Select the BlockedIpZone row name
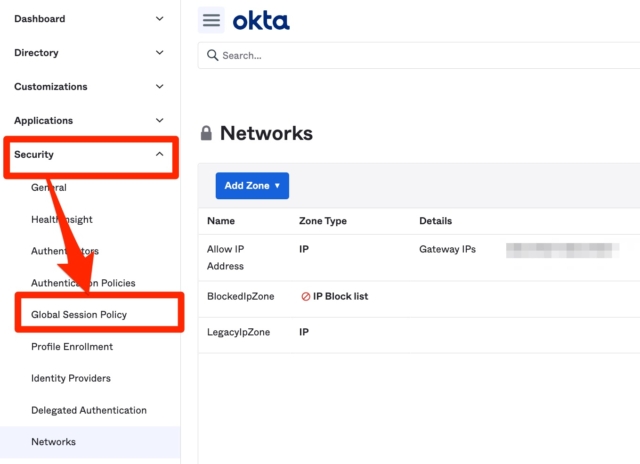The height and width of the screenshot is (464, 640). pyautogui.click(x=240, y=297)
